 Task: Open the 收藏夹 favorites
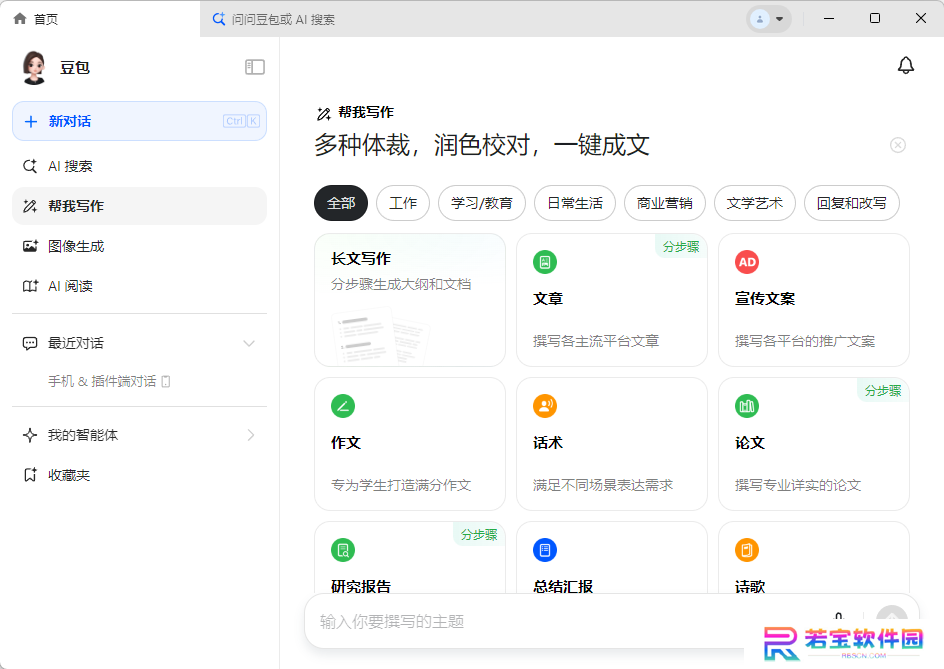(x=139, y=475)
